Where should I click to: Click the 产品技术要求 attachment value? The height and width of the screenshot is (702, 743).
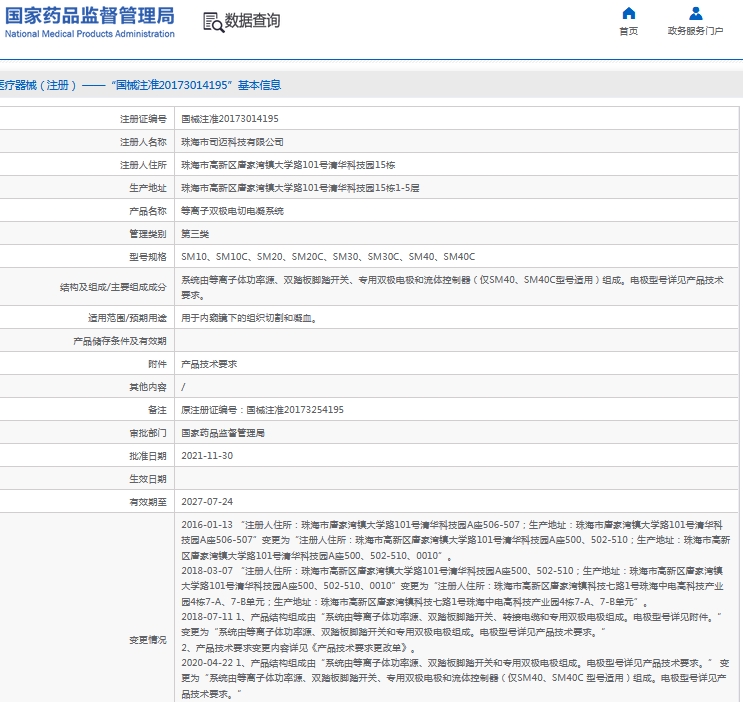(x=209, y=365)
